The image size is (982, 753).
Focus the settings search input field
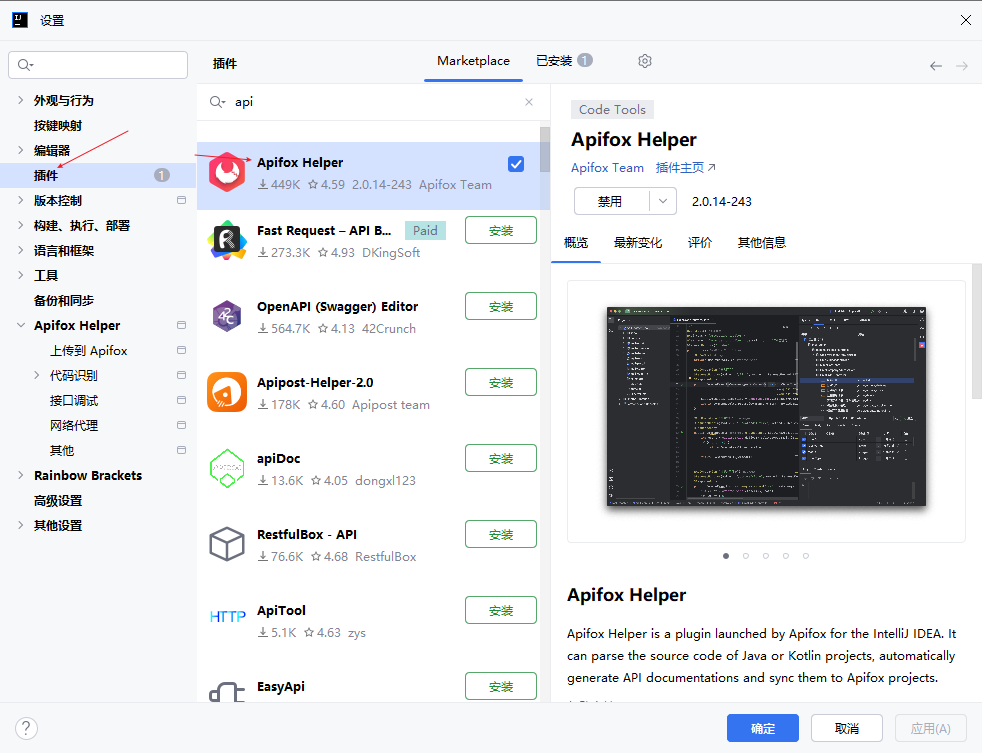[x=98, y=65]
